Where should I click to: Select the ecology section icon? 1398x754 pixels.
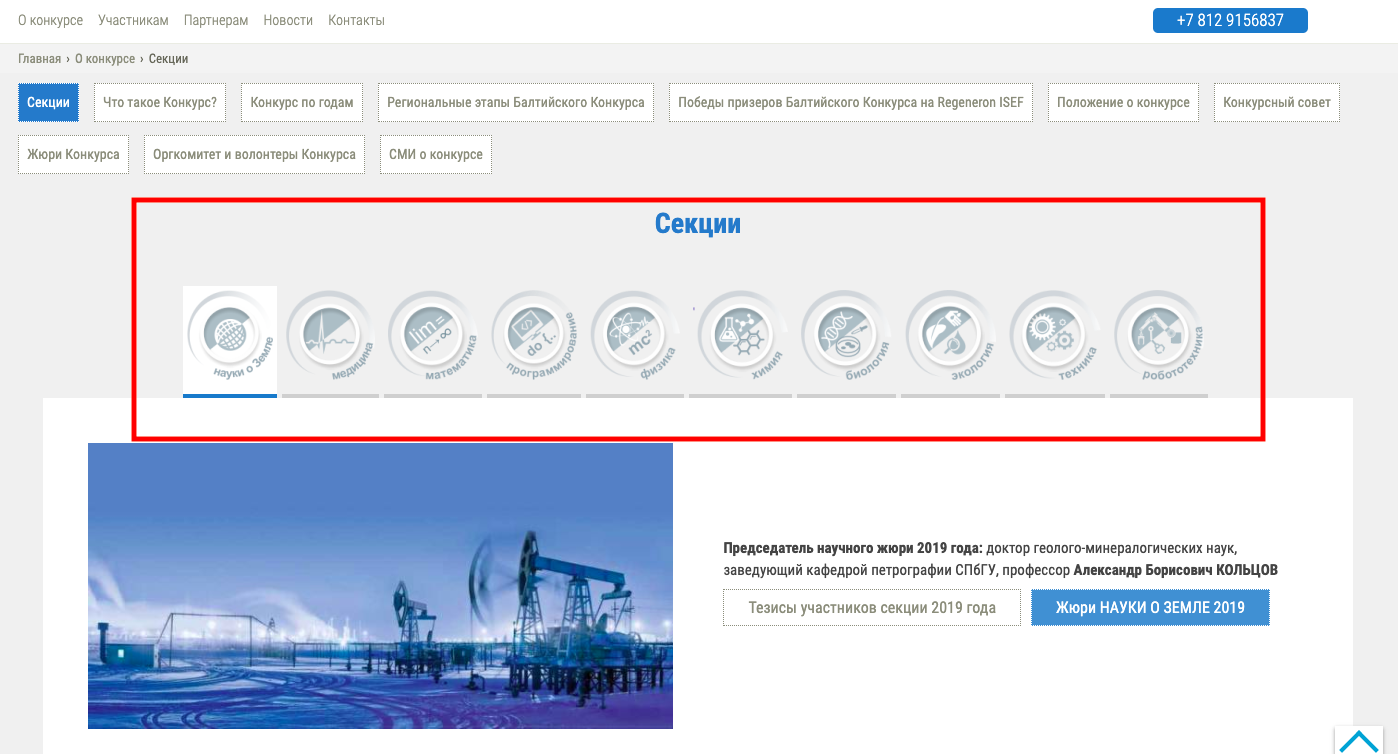point(951,338)
